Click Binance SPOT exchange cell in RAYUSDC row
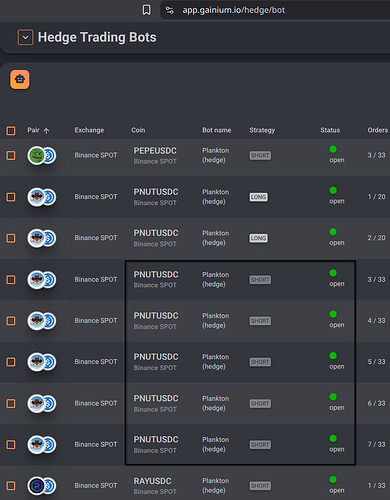The image size is (390, 500). 96,486
